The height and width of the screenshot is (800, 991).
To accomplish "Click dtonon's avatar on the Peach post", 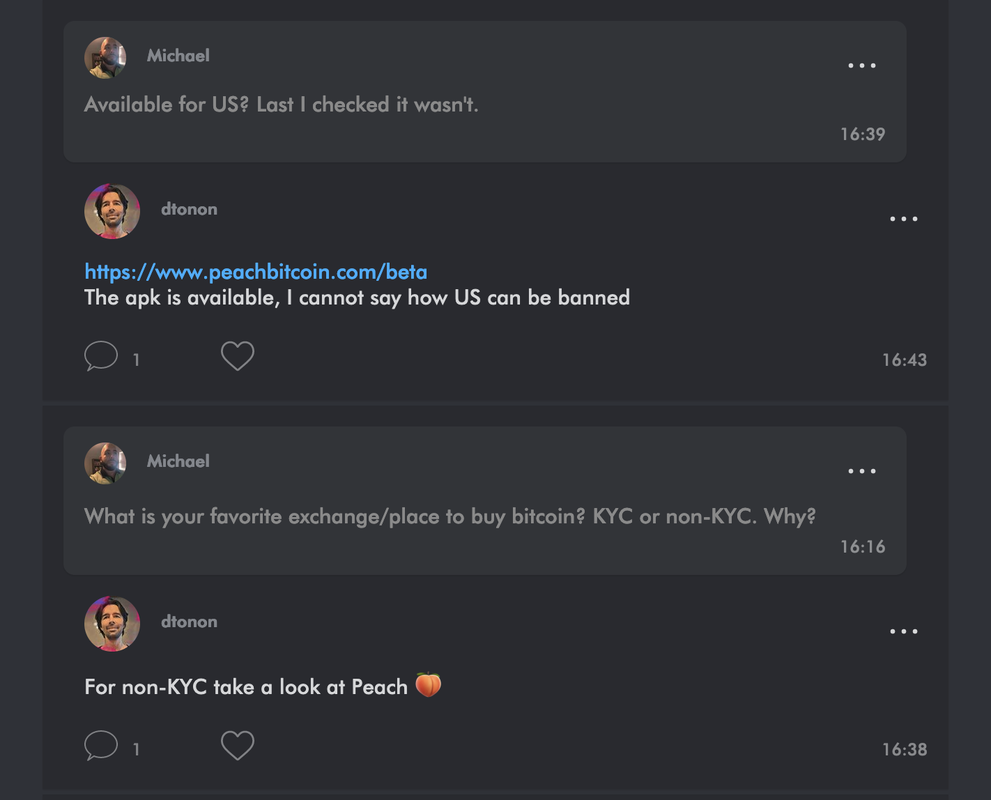I will click(x=112, y=623).
